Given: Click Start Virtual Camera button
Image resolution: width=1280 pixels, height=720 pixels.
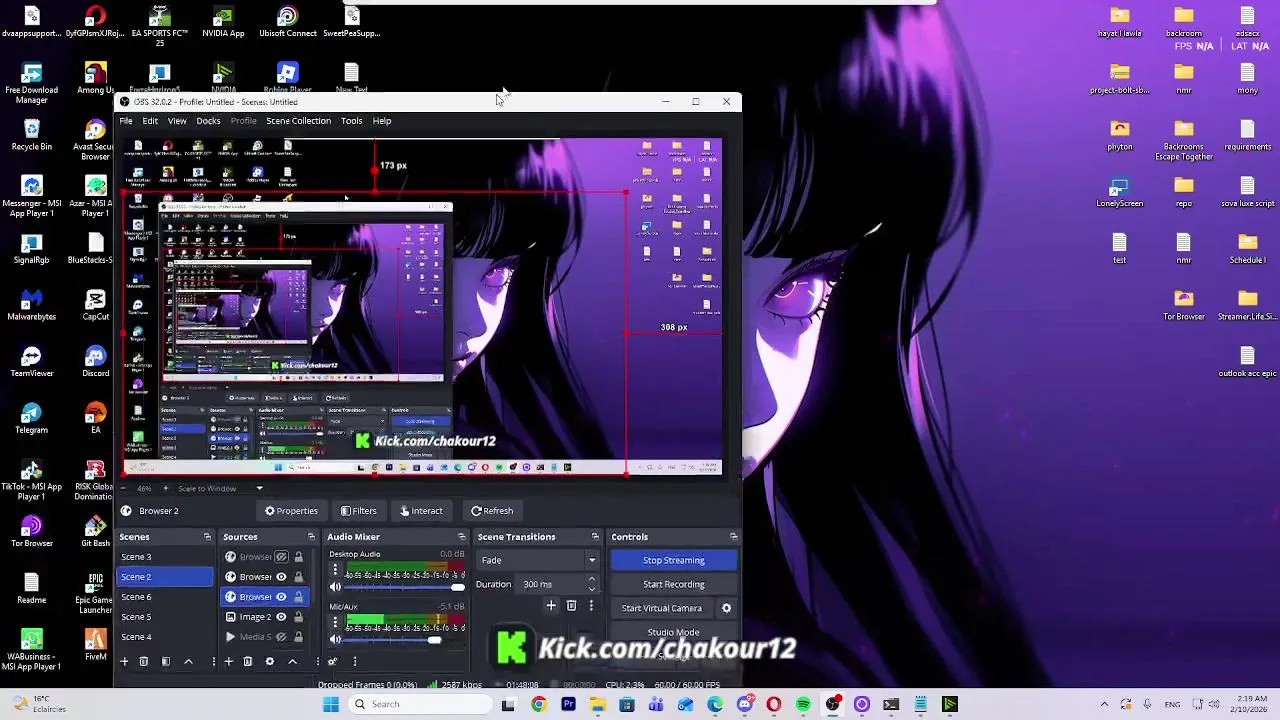Looking at the screenshot, I should pos(661,608).
